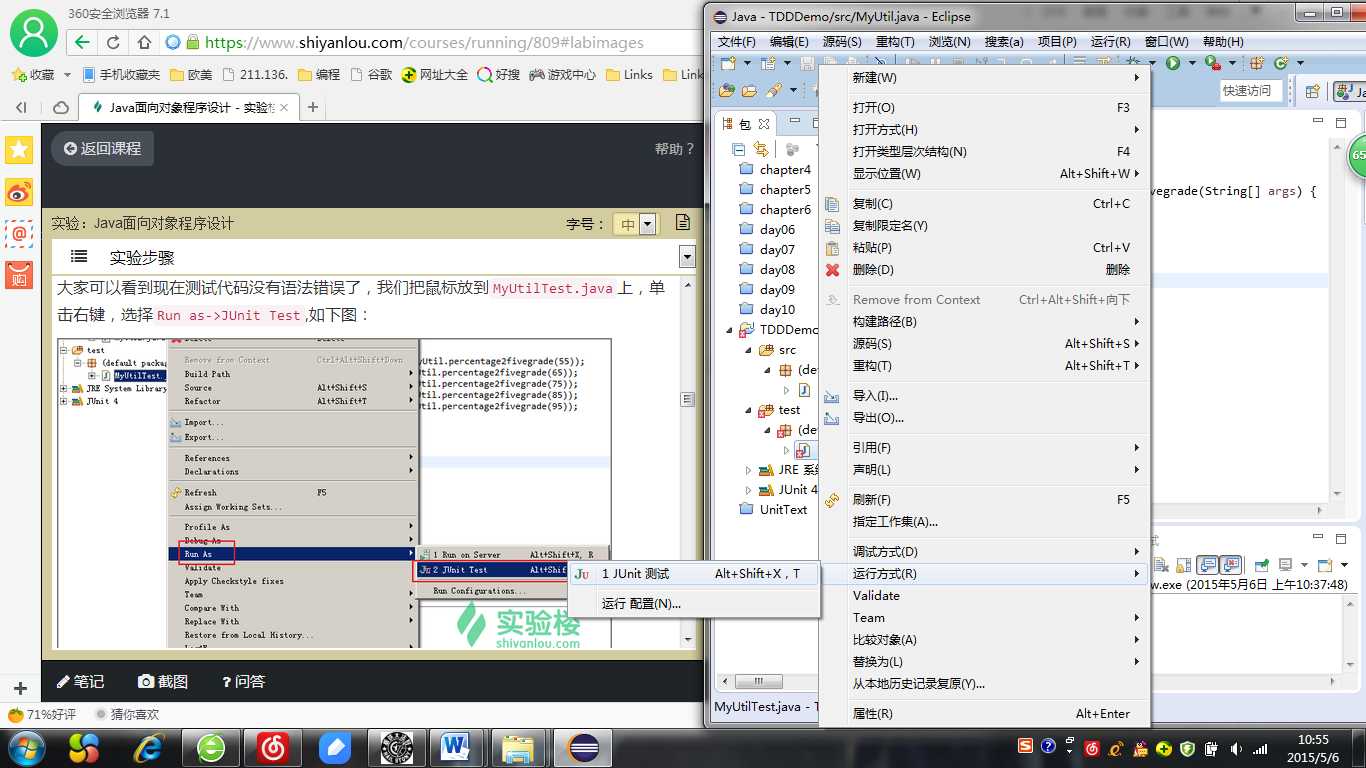Click the 网址大全 bookmark
The height and width of the screenshot is (768, 1366).
[434, 75]
